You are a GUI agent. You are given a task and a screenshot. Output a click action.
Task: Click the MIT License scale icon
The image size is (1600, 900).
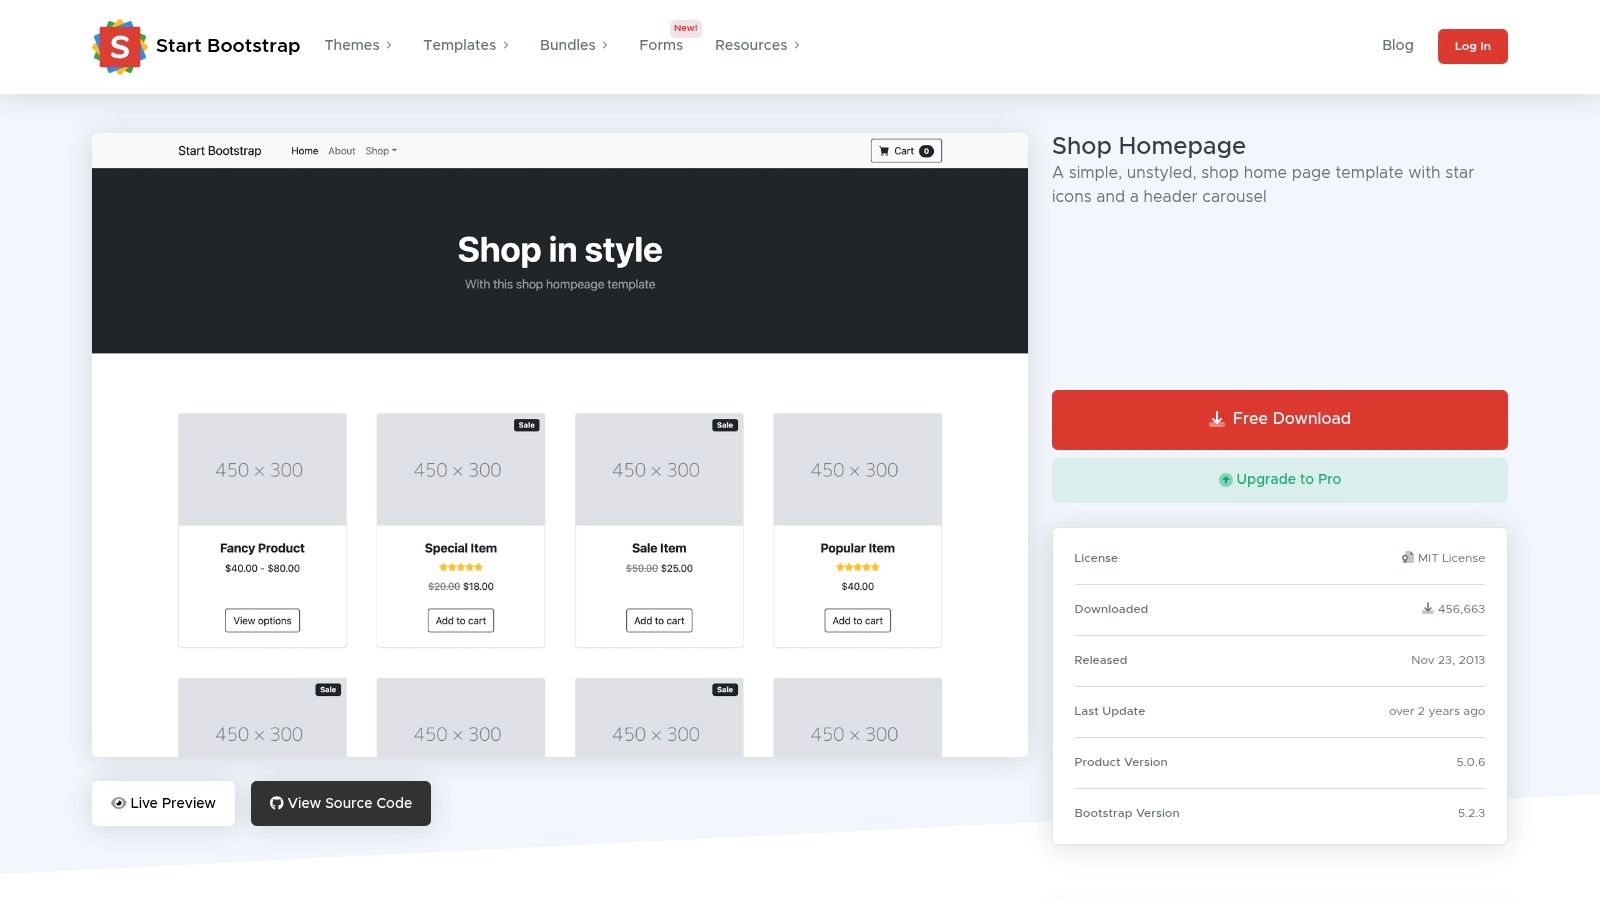(x=1408, y=558)
